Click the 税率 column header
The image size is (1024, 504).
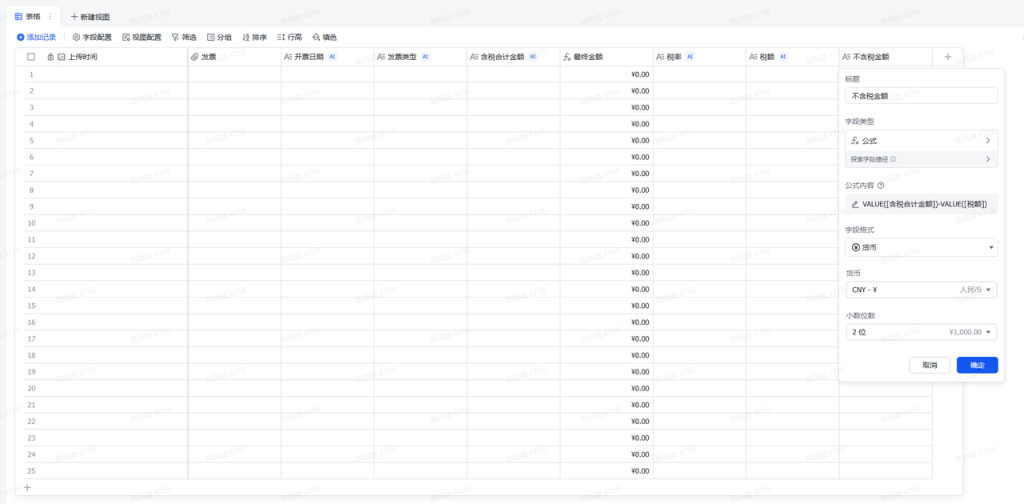[699, 57]
